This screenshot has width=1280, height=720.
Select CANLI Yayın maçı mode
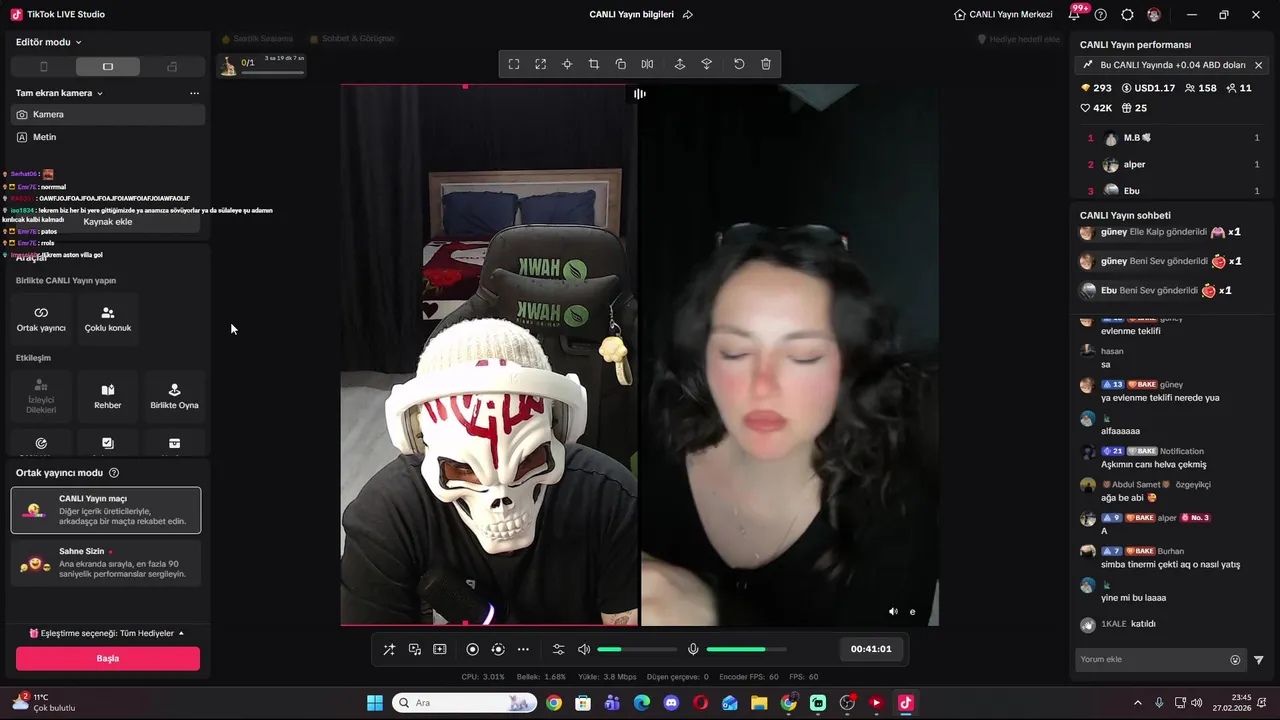[106, 510]
